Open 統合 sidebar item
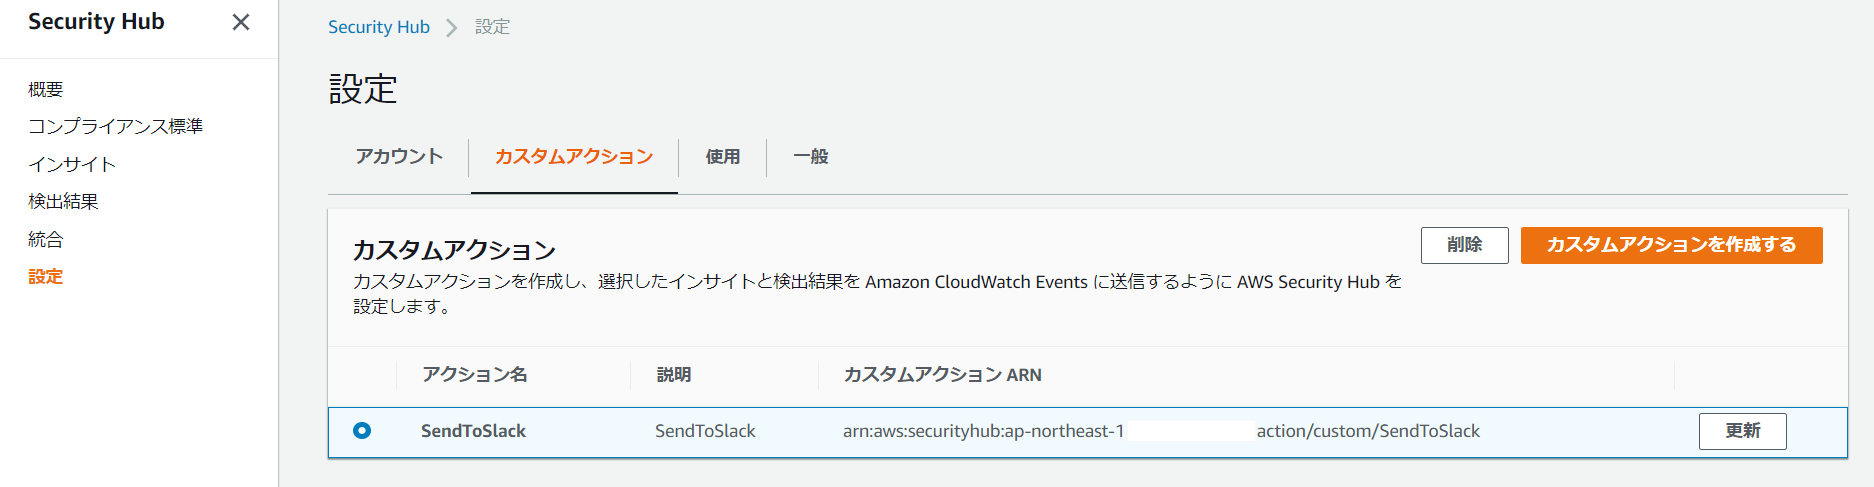Viewport: 1874px width, 487px height. [46, 239]
